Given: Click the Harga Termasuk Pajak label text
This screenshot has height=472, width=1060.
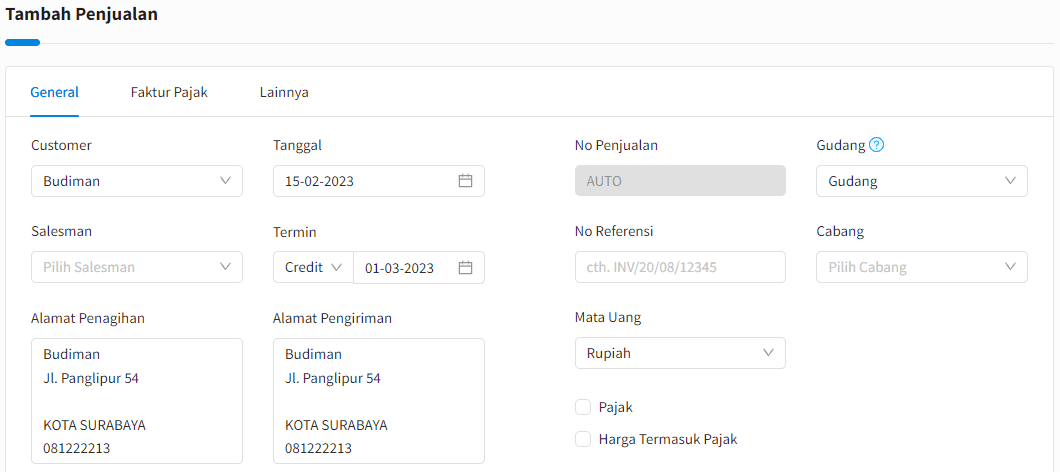Looking at the screenshot, I should click(x=668, y=439).
